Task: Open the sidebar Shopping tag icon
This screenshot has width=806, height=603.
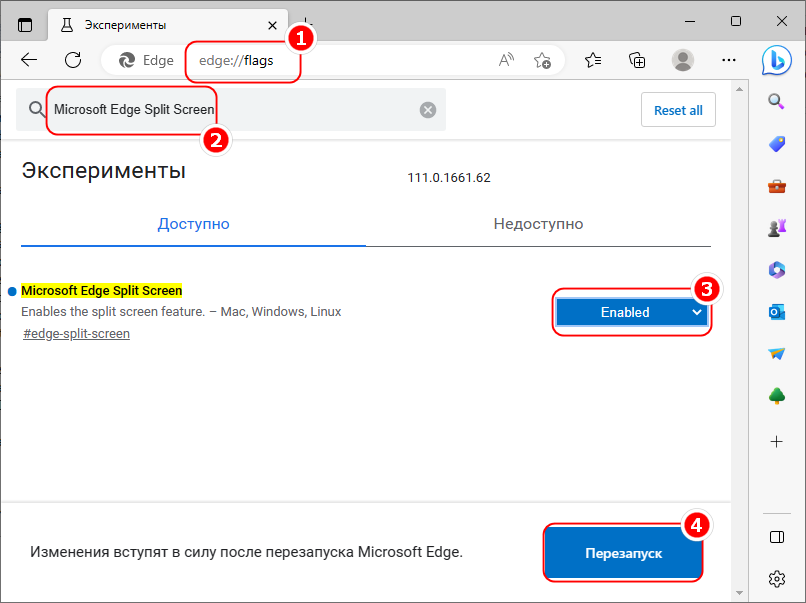Action: click(777, 143)
